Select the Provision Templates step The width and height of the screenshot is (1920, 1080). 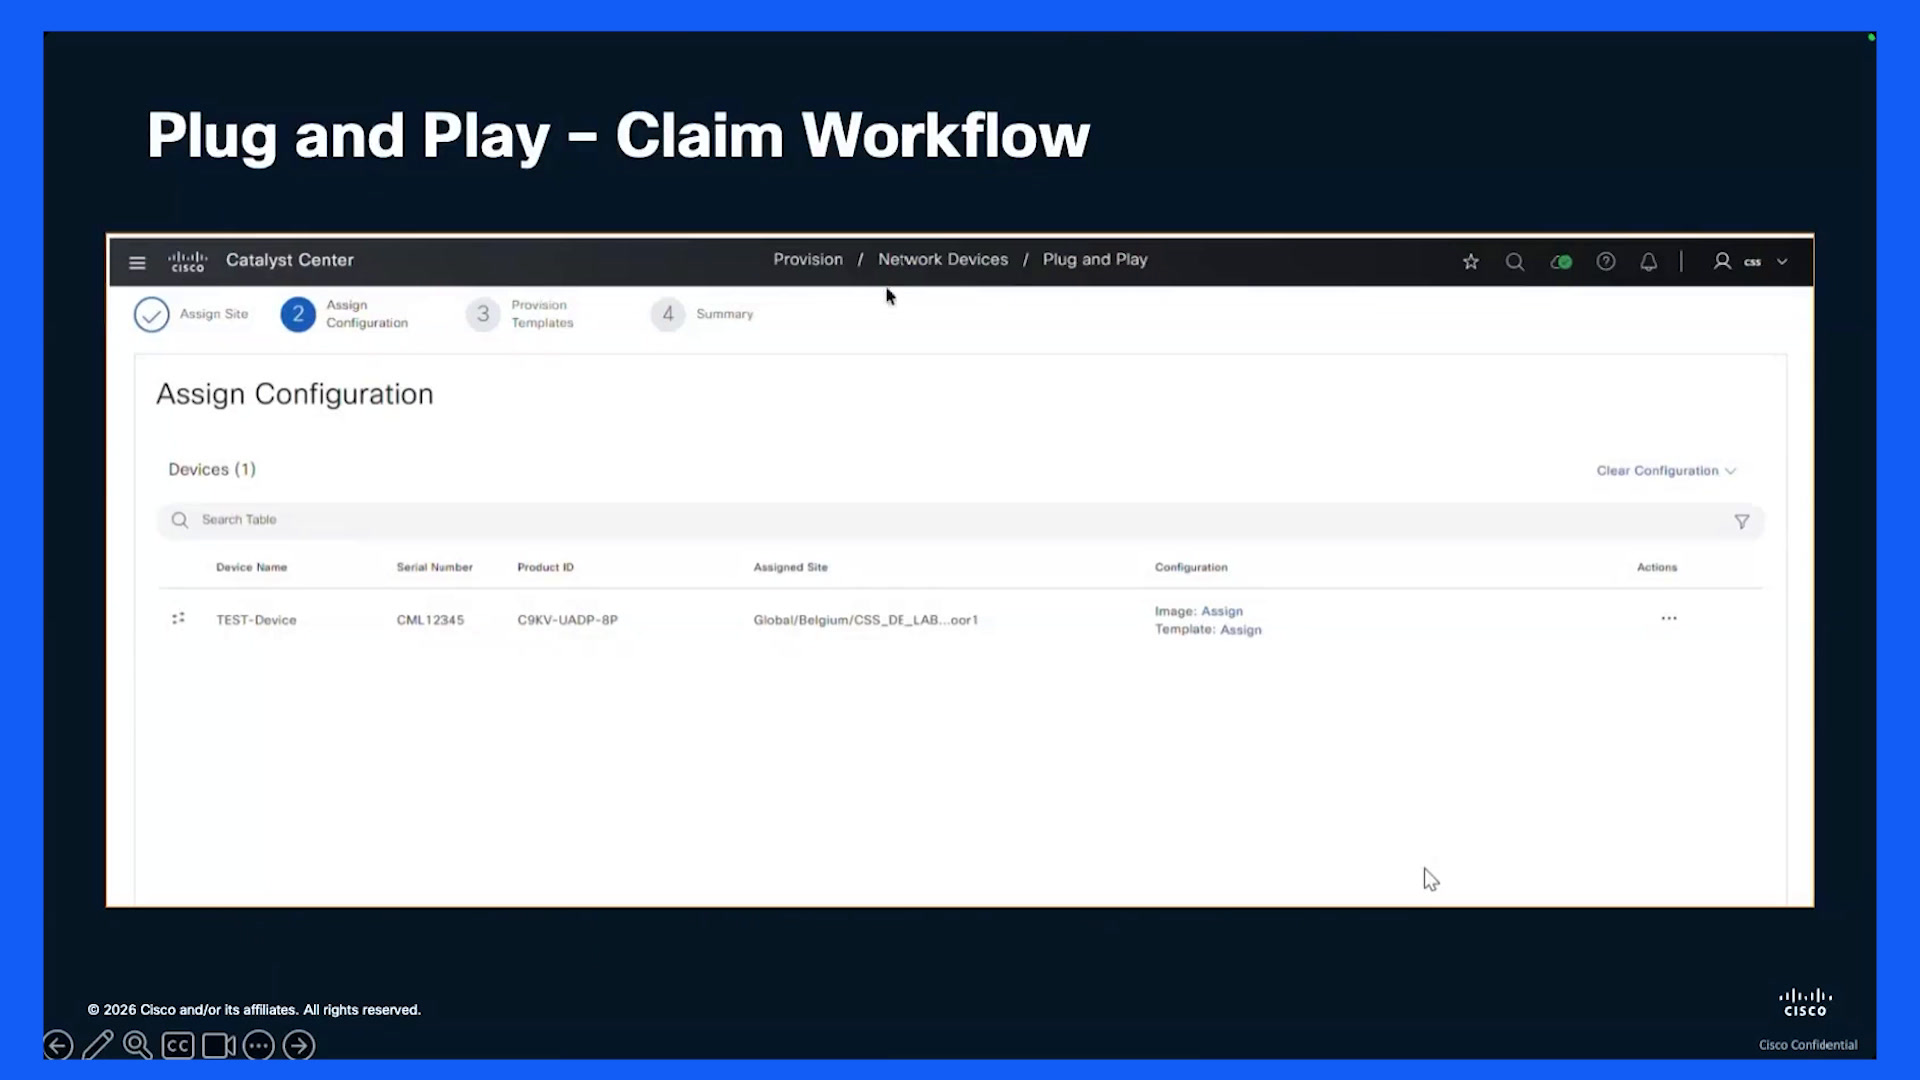[x=520, y=314]
